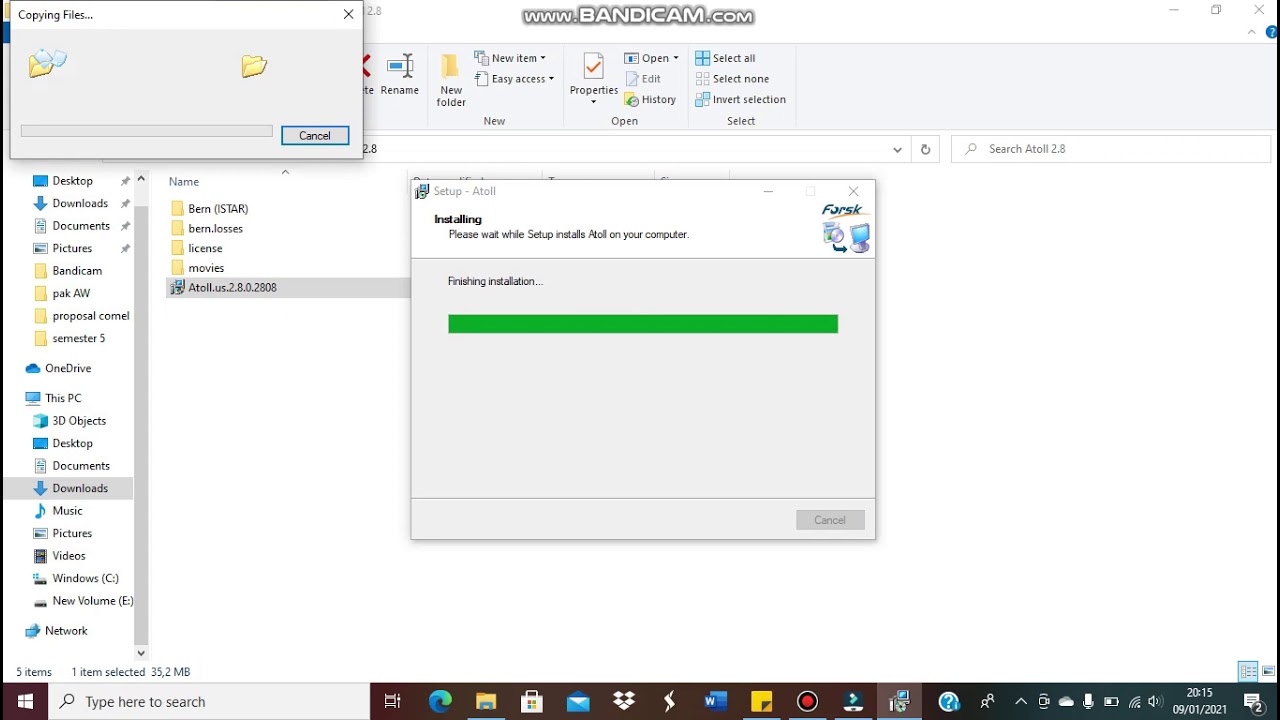Viewport: 1280px width, 720px height.
Task: Open Windows (C:) drive in the sidebar
Action: [x=85, y=578]
